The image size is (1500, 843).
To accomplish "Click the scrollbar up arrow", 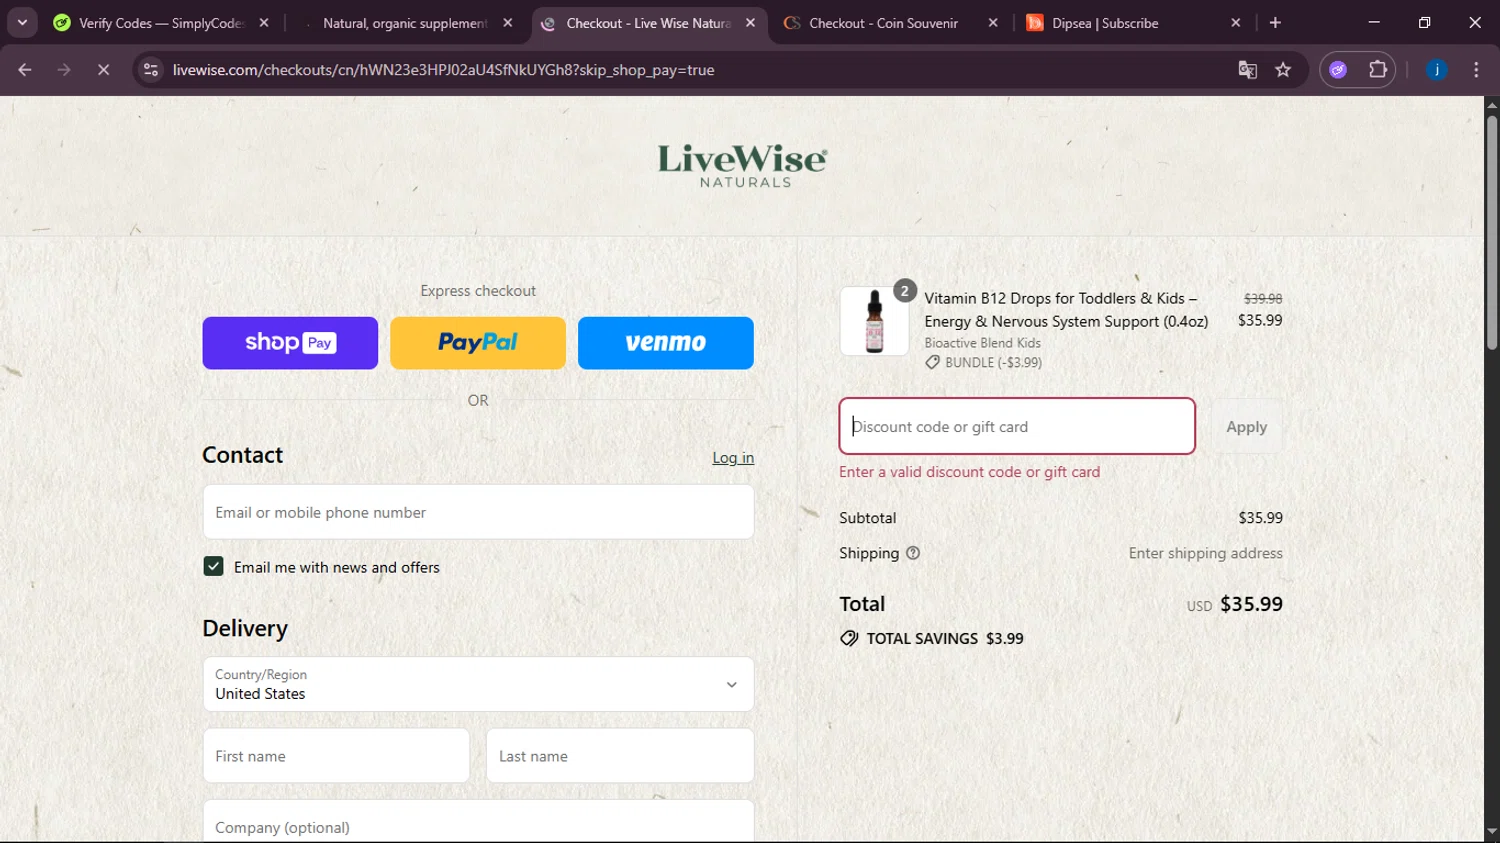I will coord(1492,104).
